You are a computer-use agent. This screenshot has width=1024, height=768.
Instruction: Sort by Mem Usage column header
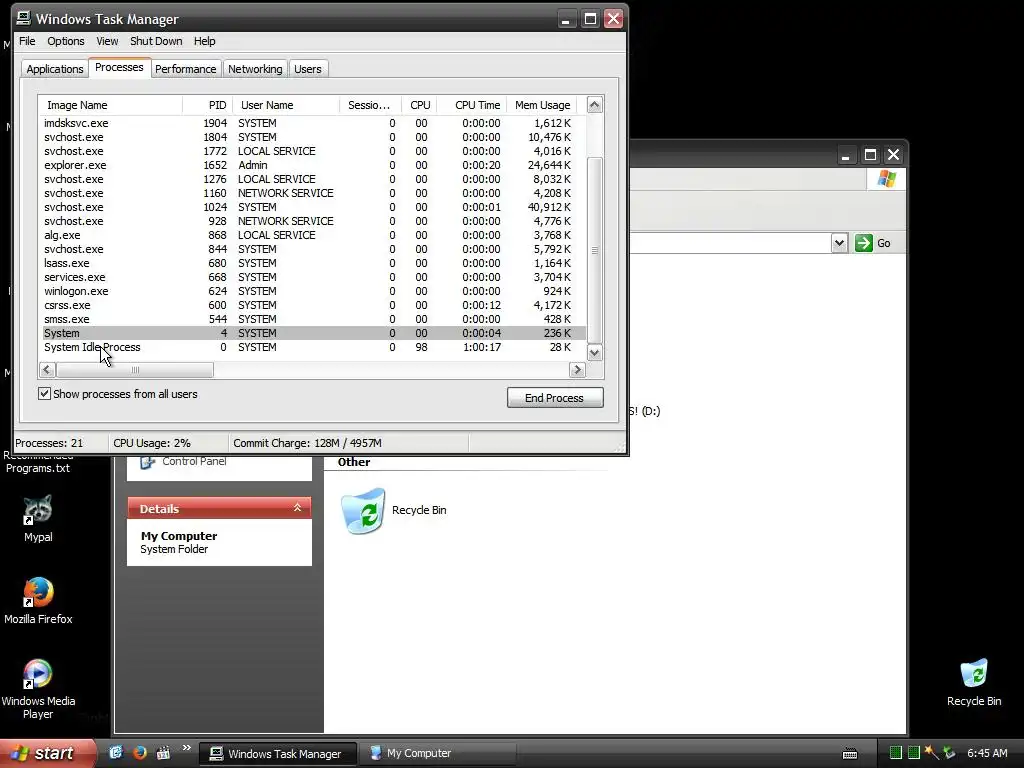[x=542, y=105]
